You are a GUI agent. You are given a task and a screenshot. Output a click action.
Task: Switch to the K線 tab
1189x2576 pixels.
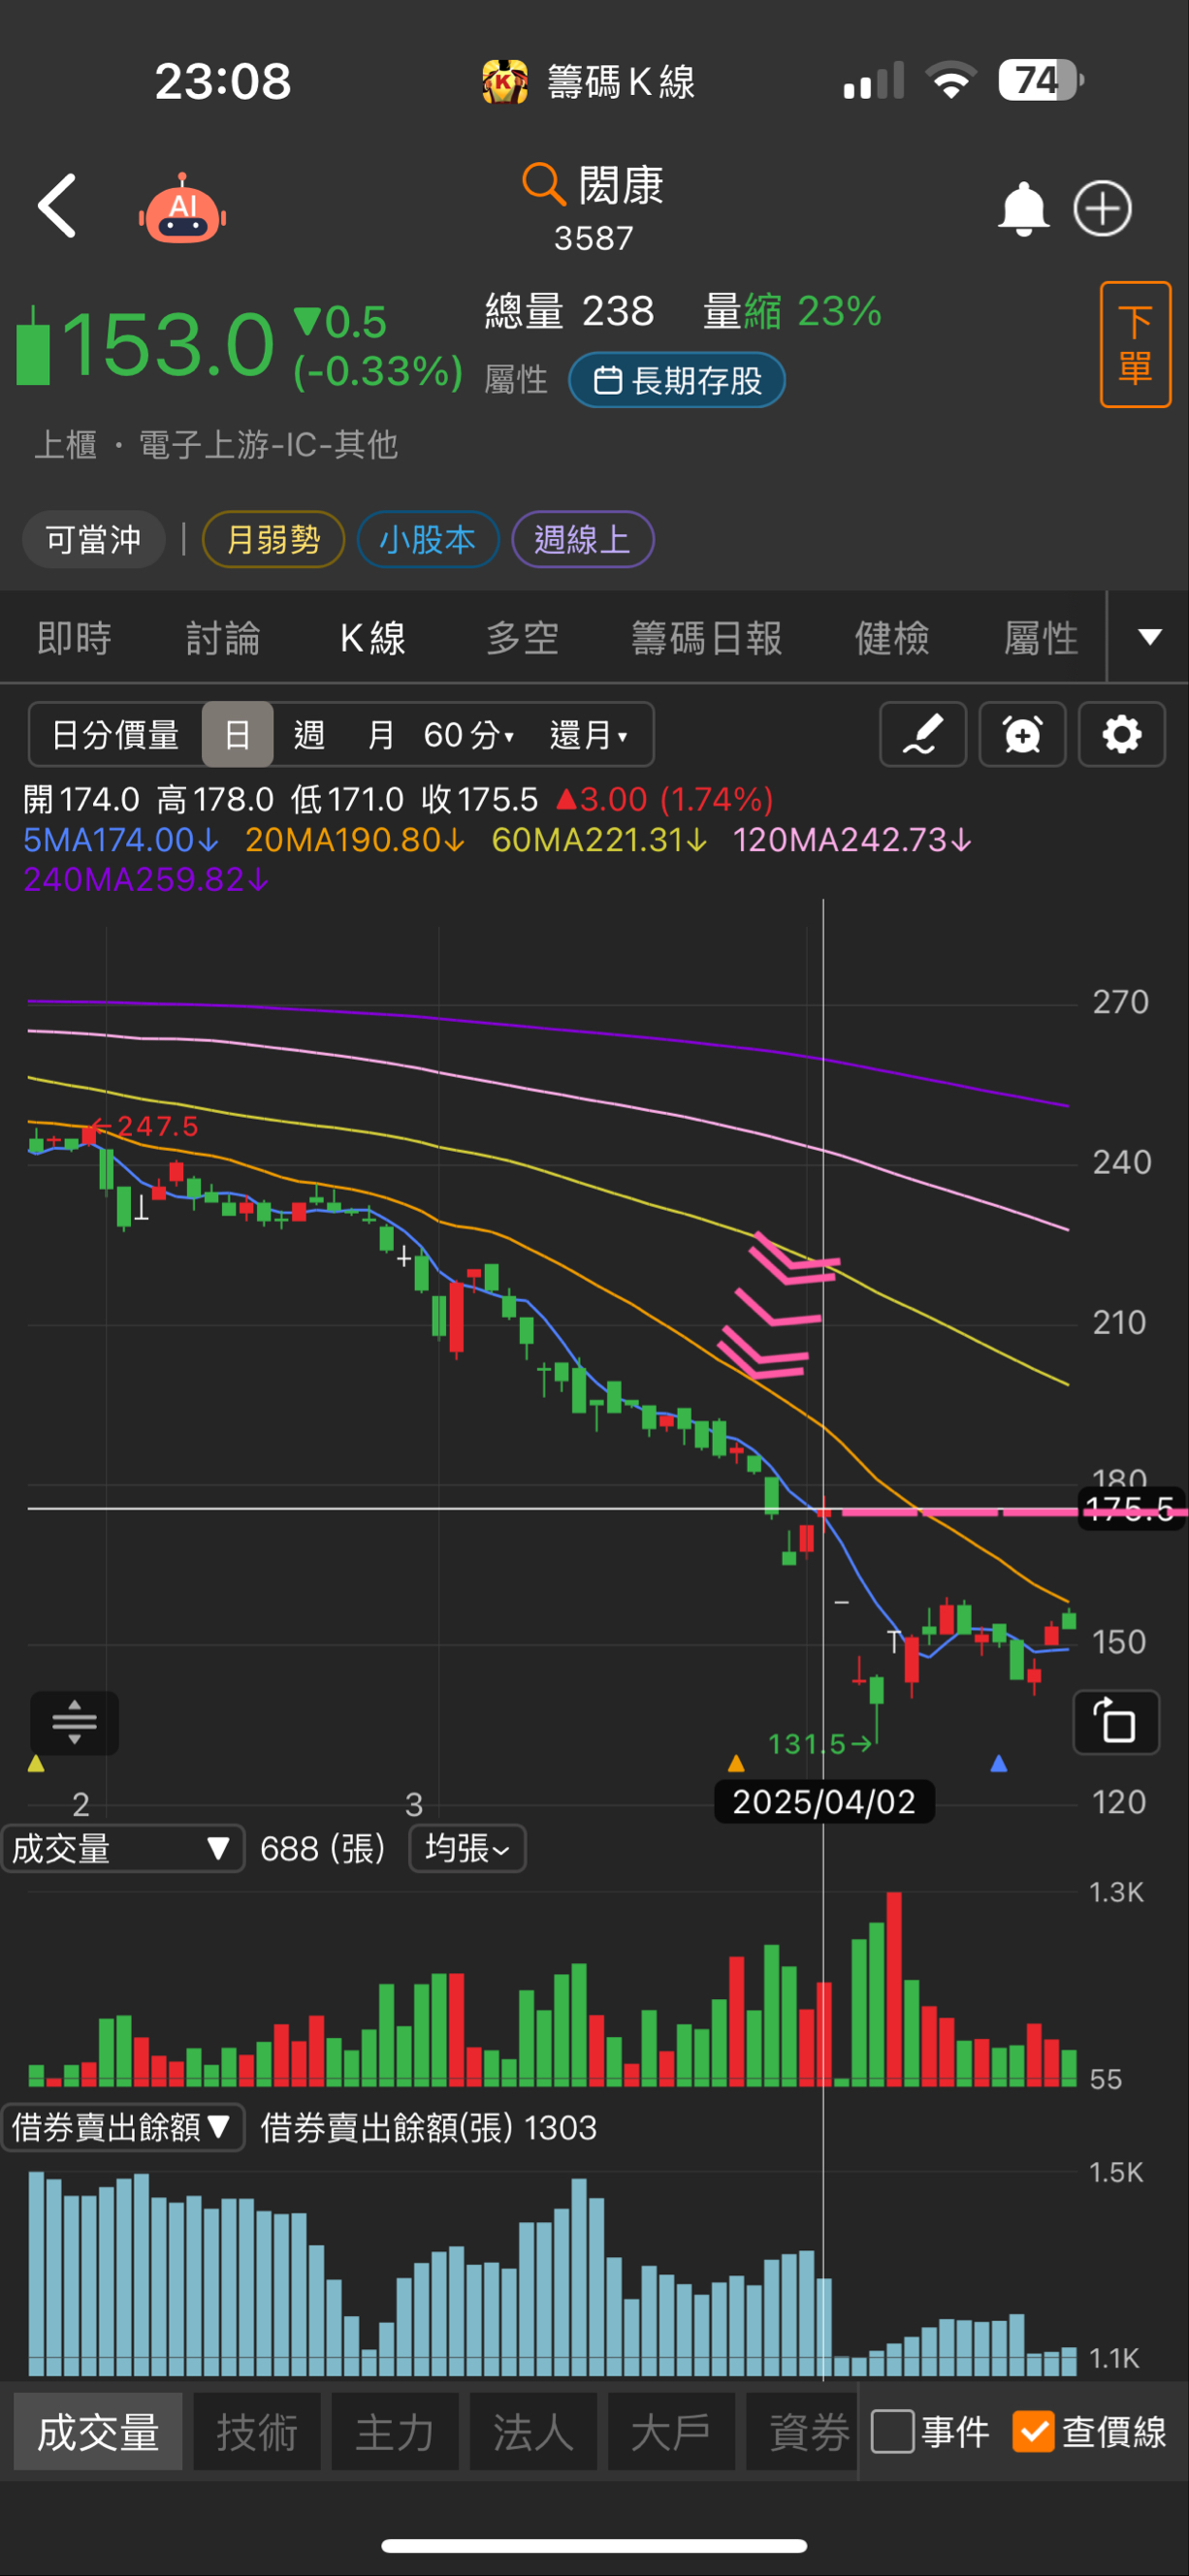373,638
